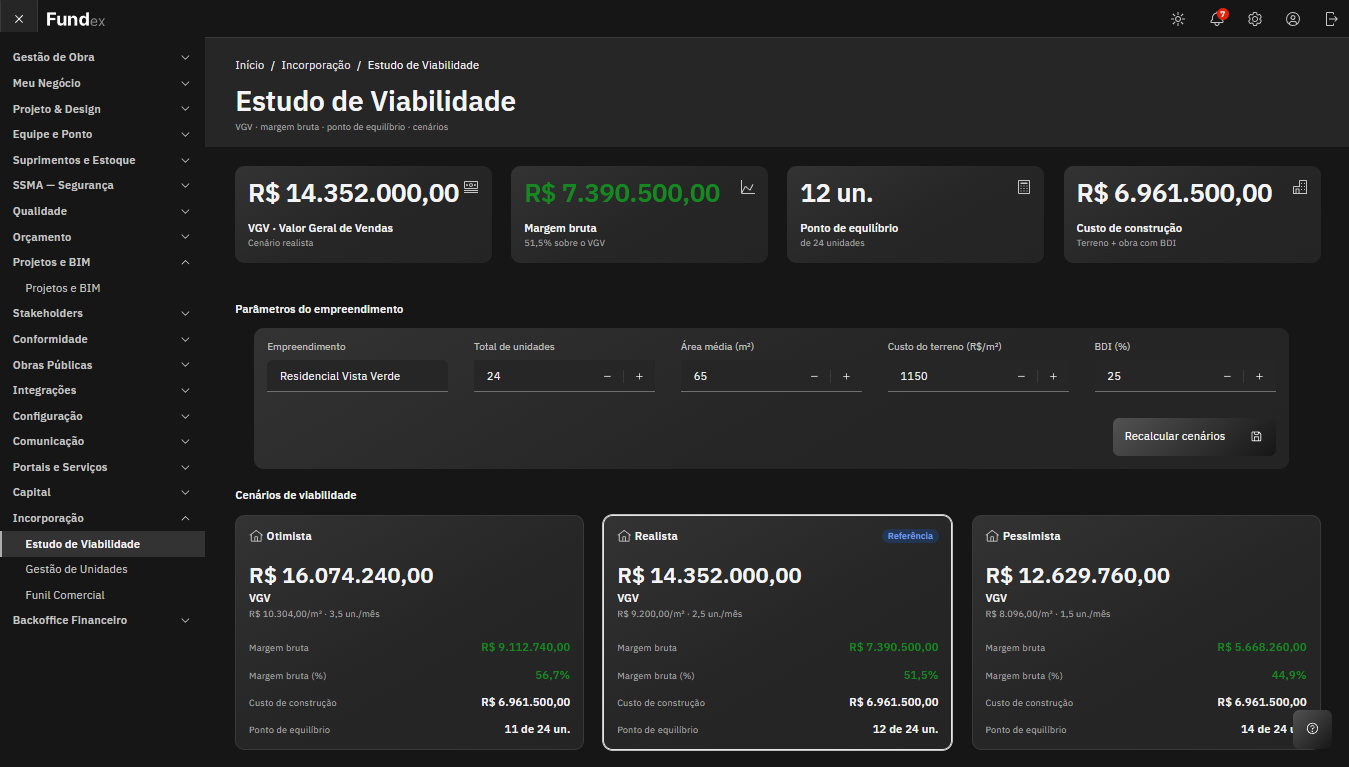The width and height of the screenshot is (1349, 767).
Task: Open the settings gear in top bar
Action: (x=1255, y=19)
